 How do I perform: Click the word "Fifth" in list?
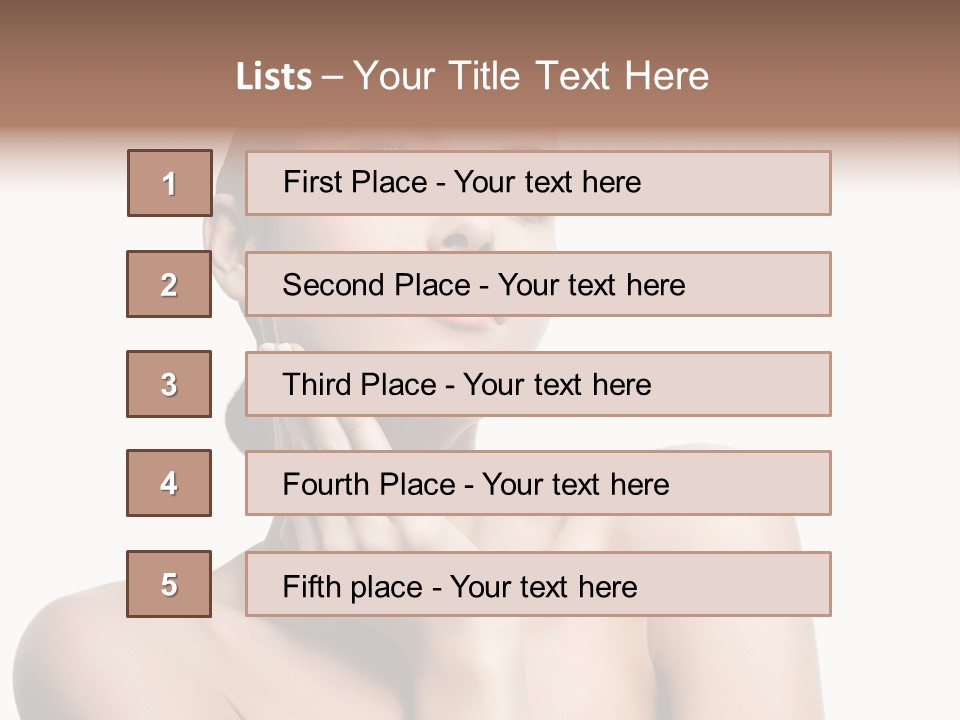pos(313,586)
